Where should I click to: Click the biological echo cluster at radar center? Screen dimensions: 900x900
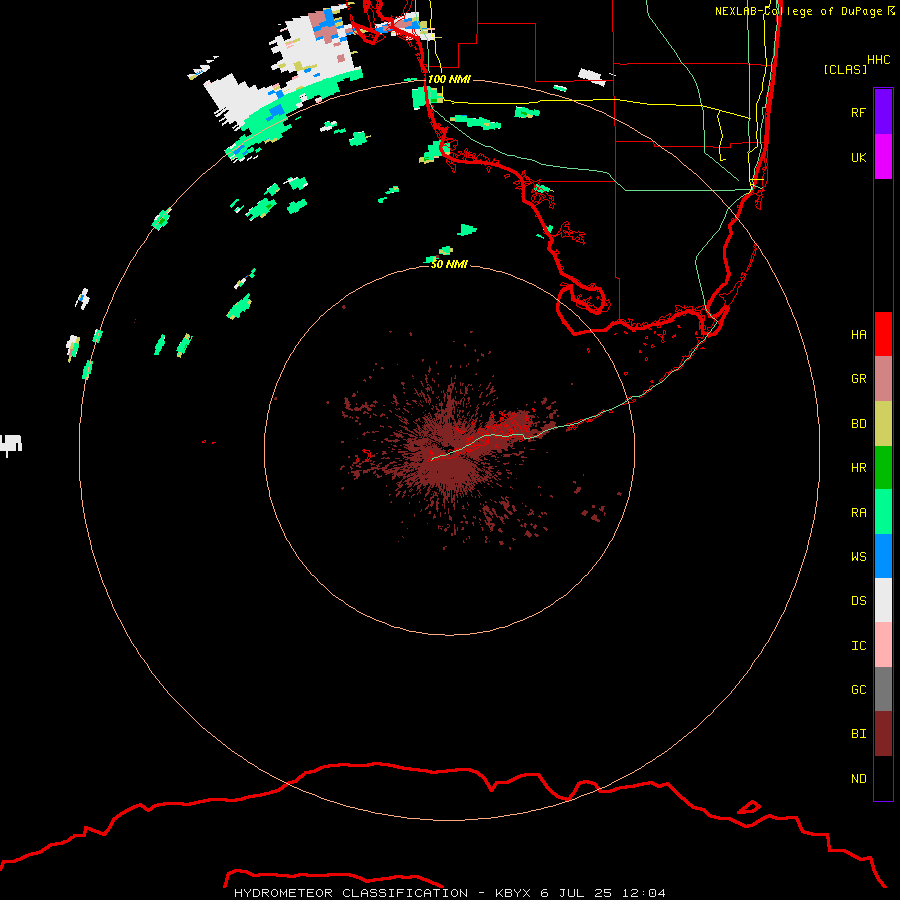[x=448, y=453]
